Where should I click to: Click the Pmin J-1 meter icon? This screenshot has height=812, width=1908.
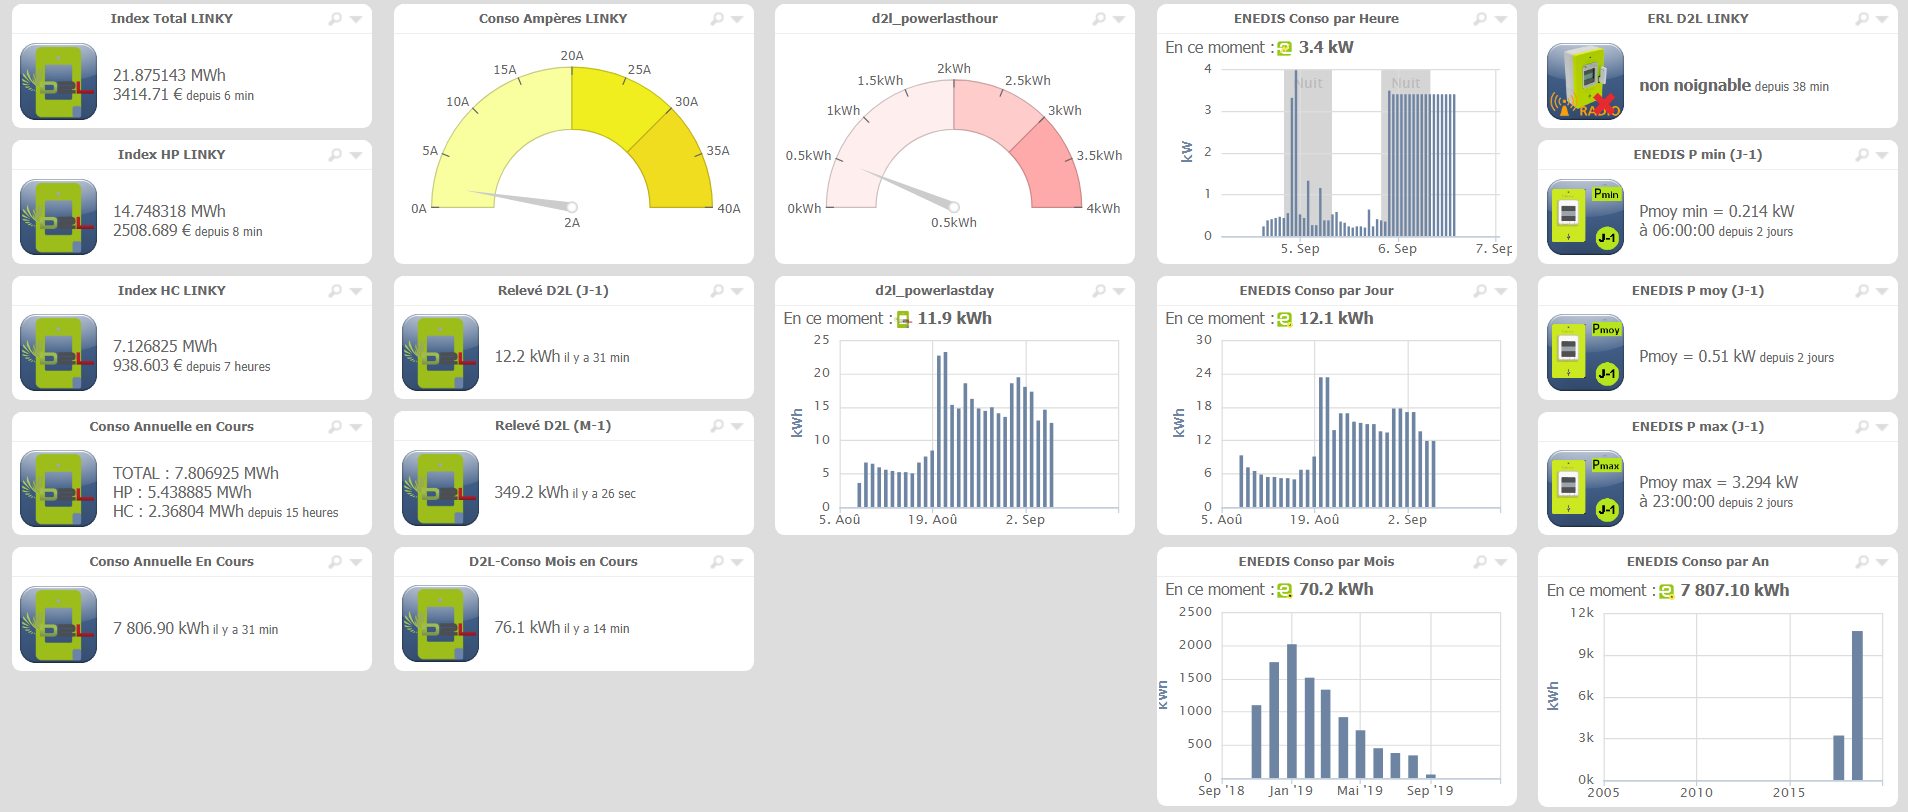coord(1585,217)
